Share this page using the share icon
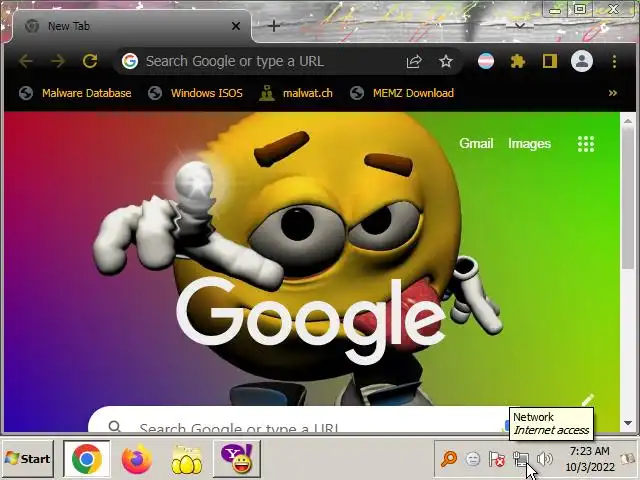Image resolution: width=640 pixels, height=480 pixels. click(414, 61)
